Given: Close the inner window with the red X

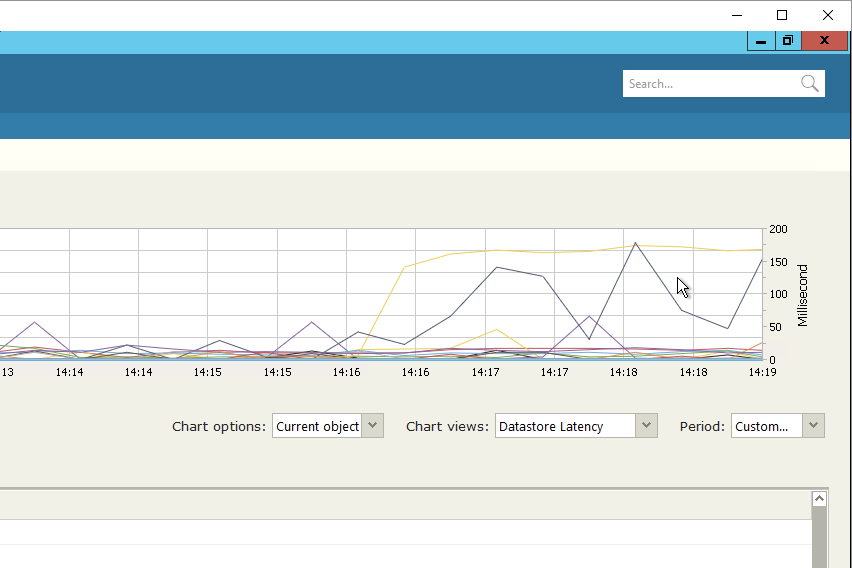Looking at the screenshot, I should coord(825,41).
